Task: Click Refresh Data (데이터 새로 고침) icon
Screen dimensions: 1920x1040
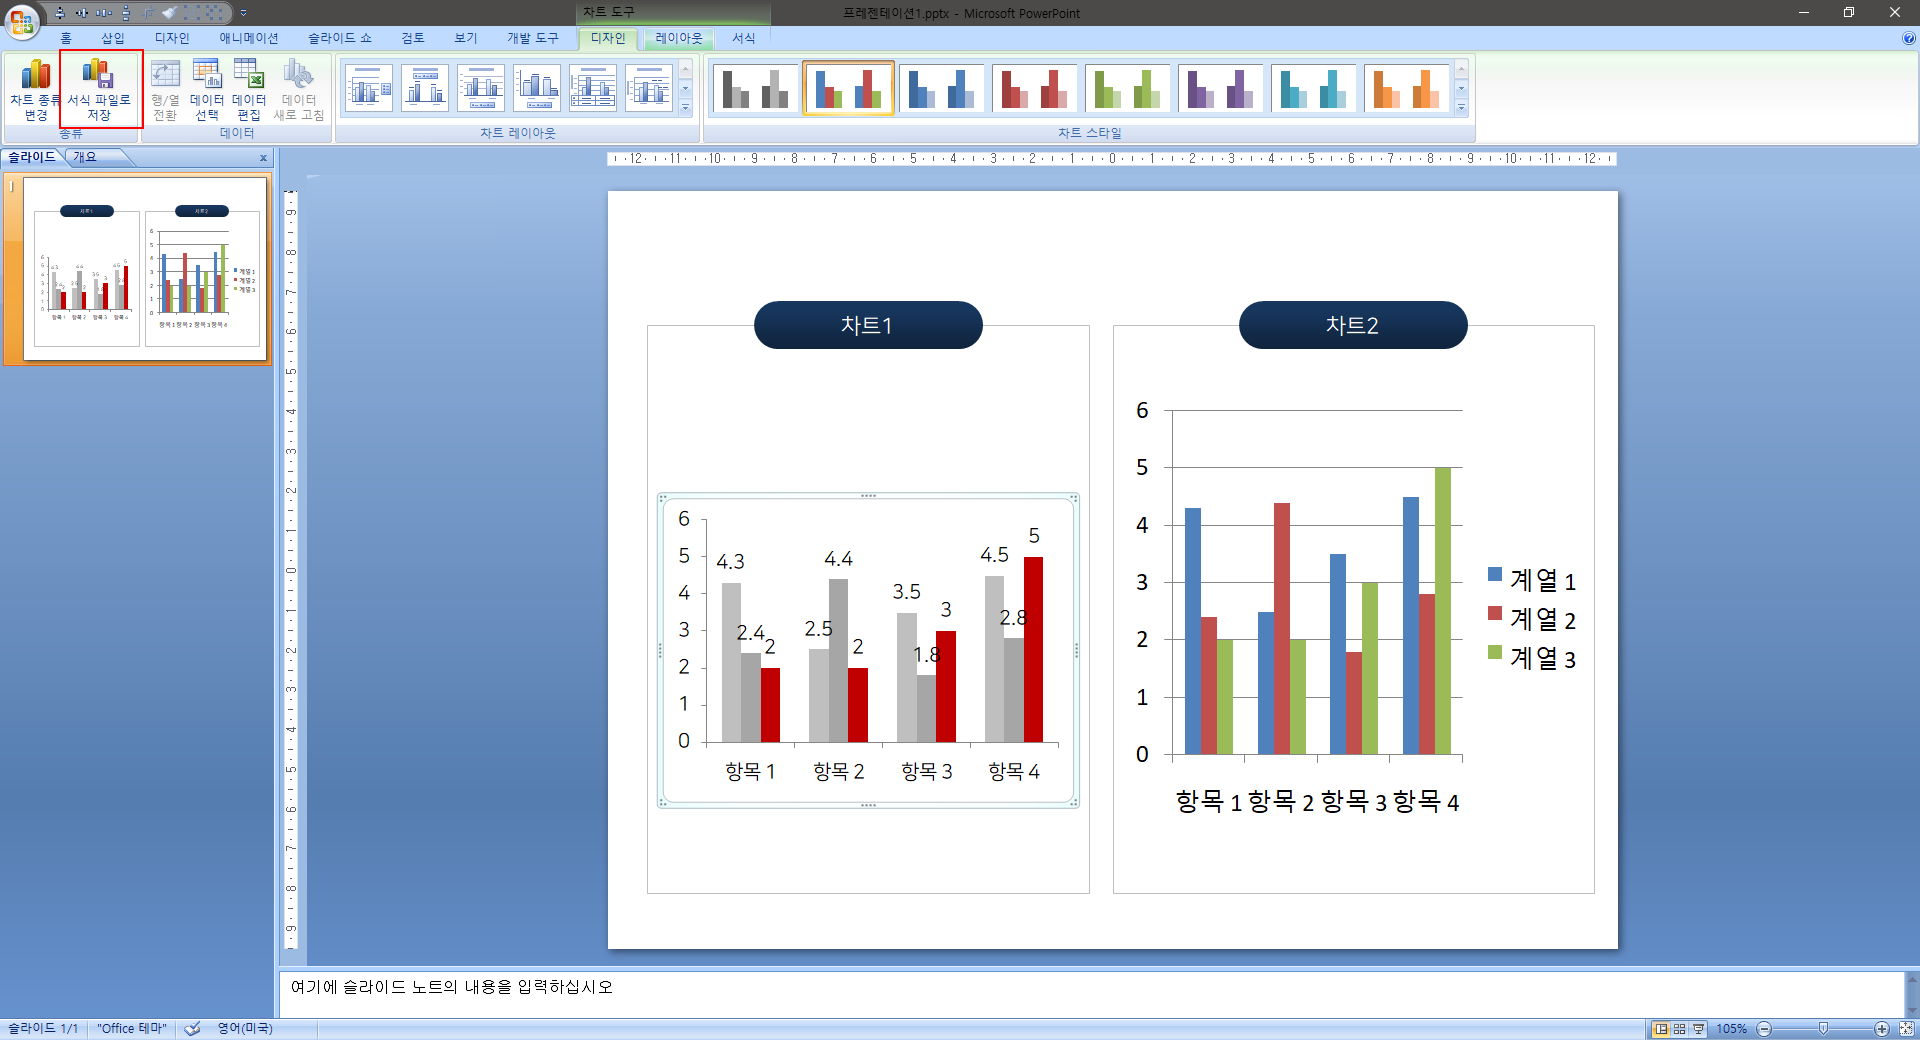Action: tap(299, 89)
